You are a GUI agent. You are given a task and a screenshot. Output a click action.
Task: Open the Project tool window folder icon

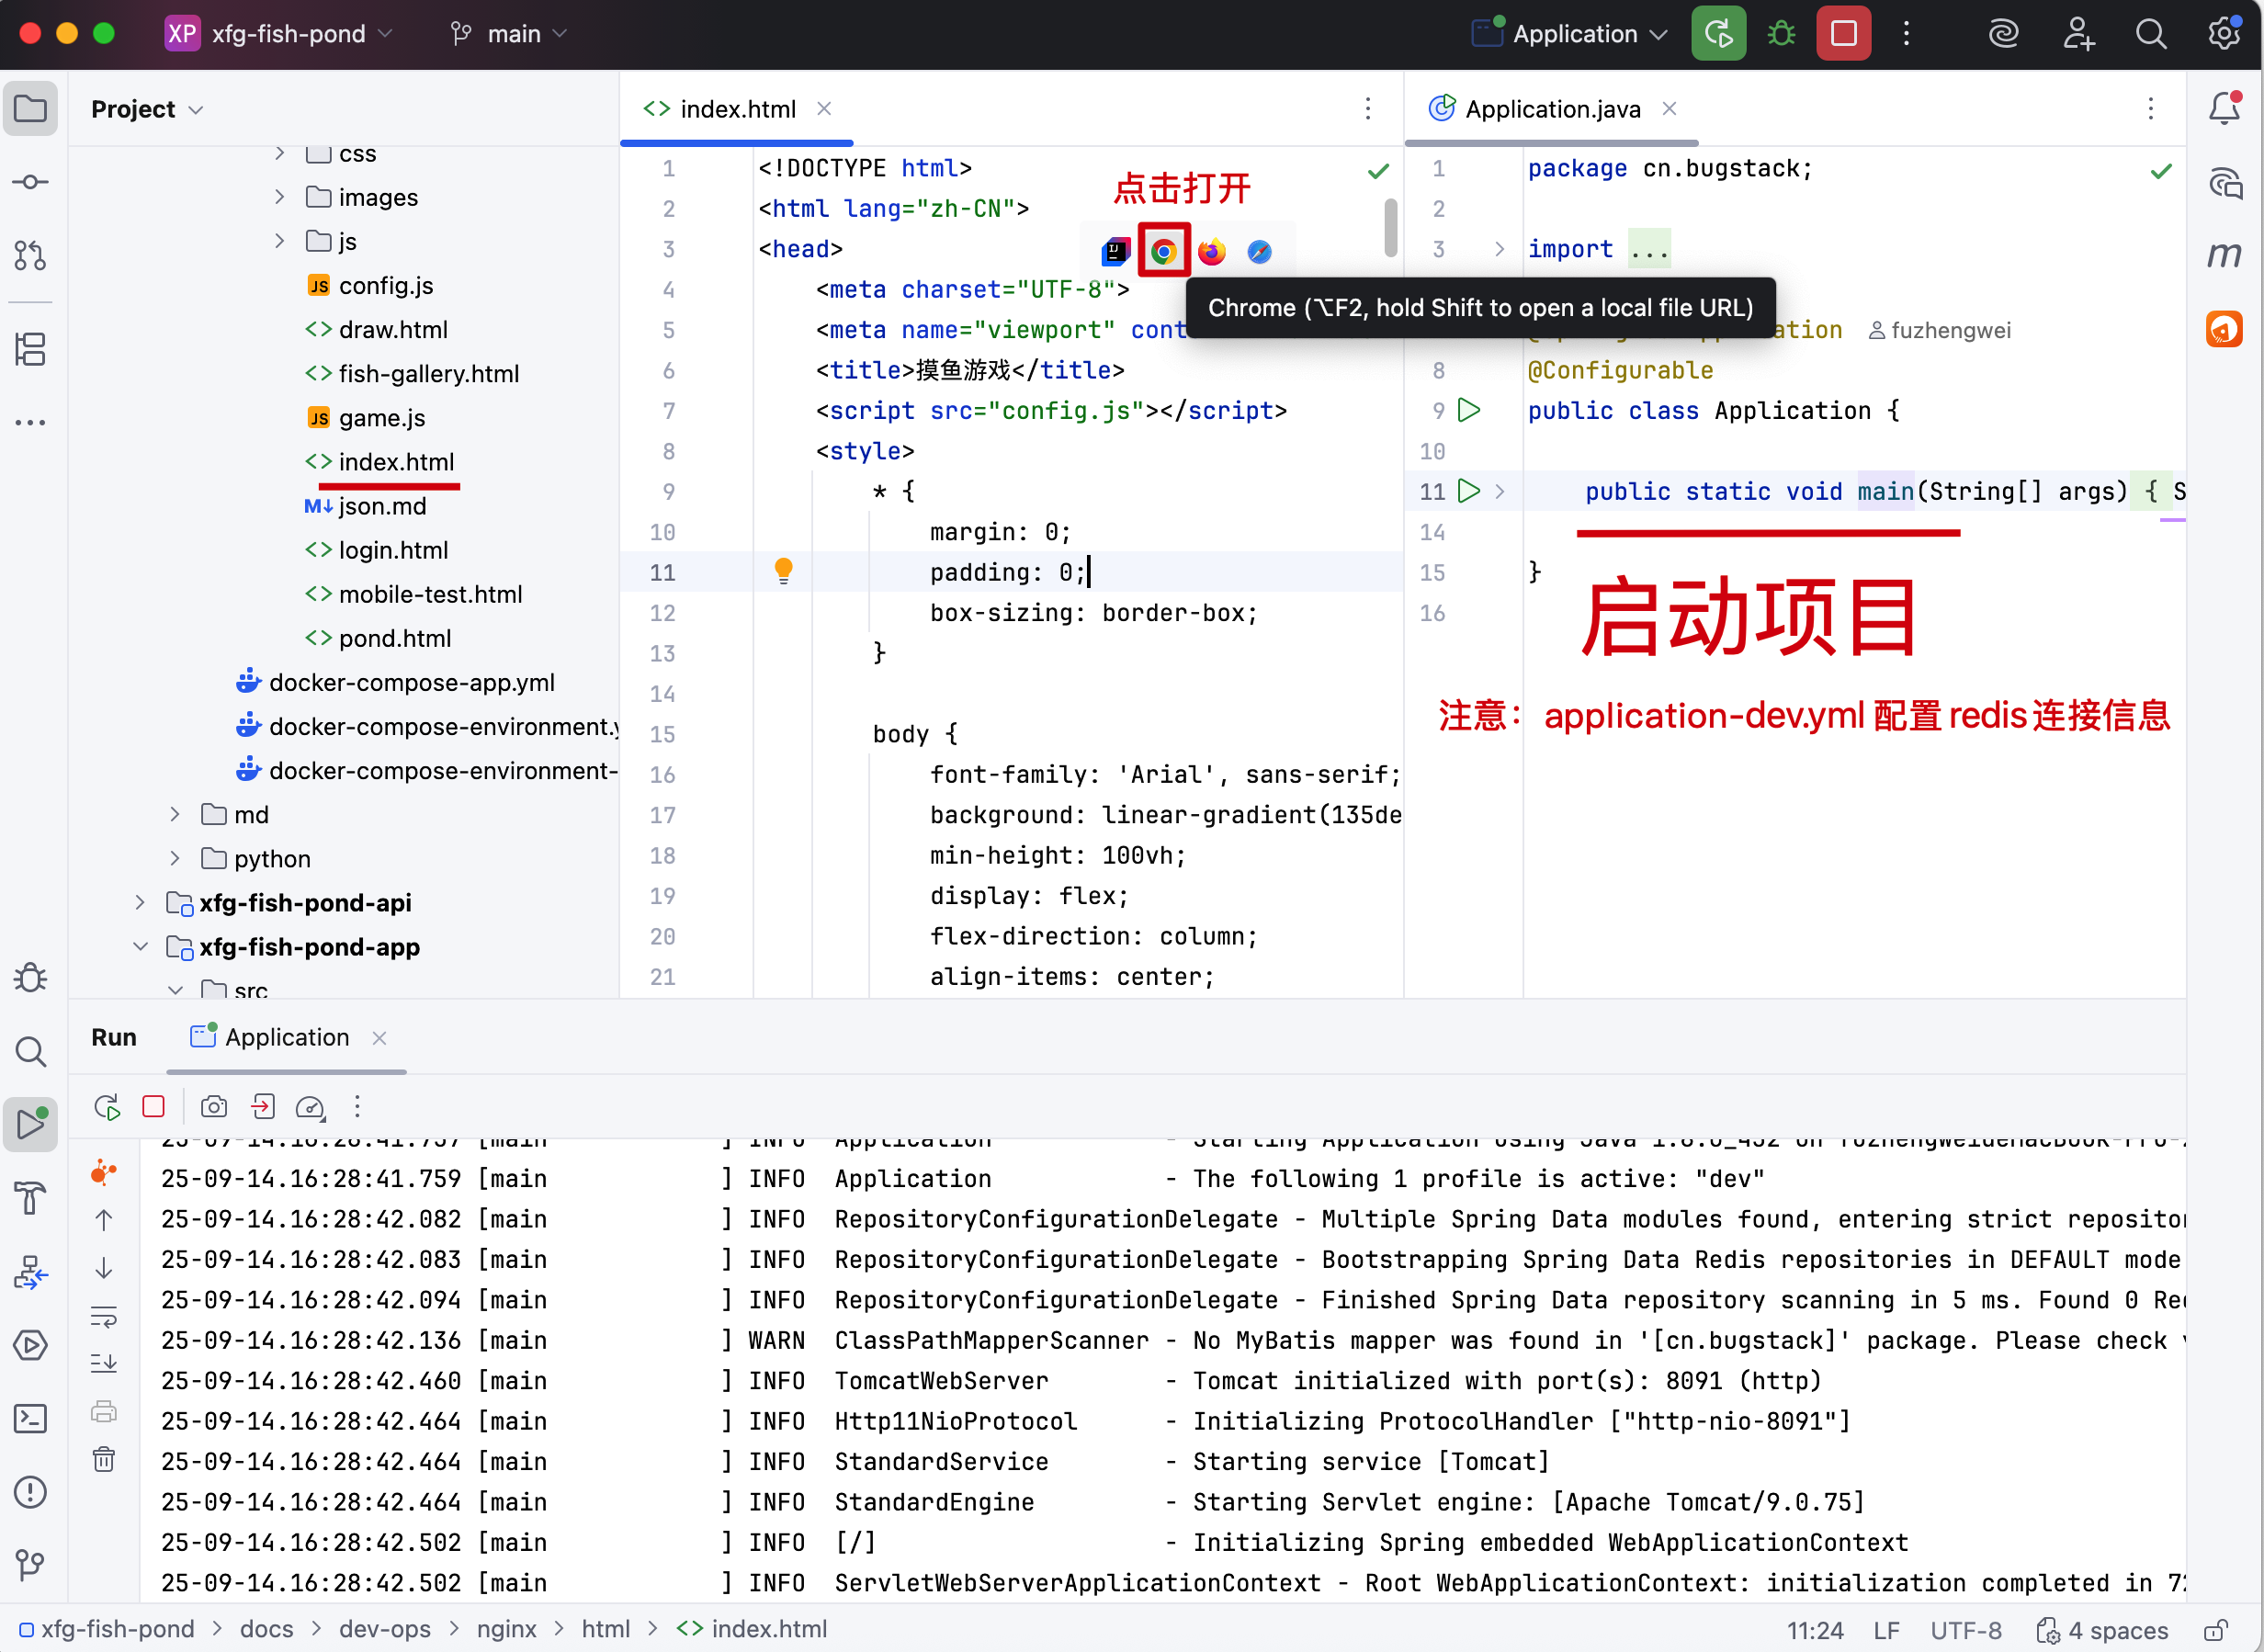(30, 108)
